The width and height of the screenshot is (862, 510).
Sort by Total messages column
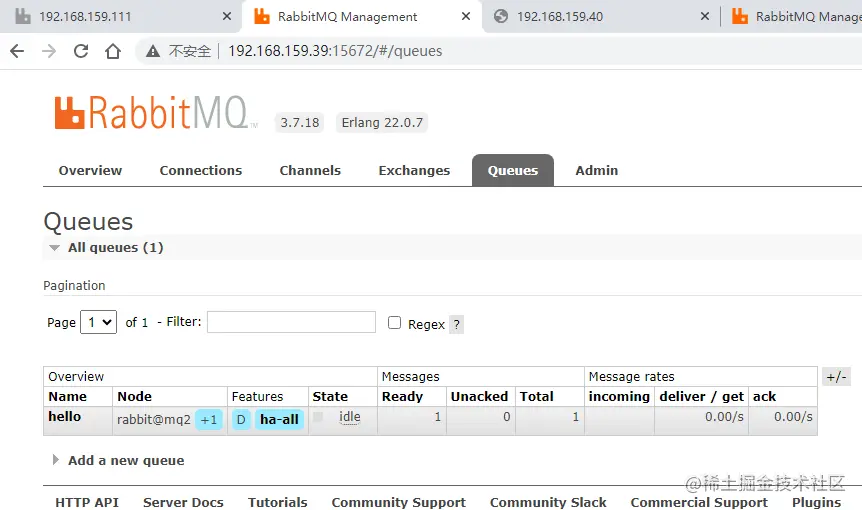(537, 396)
